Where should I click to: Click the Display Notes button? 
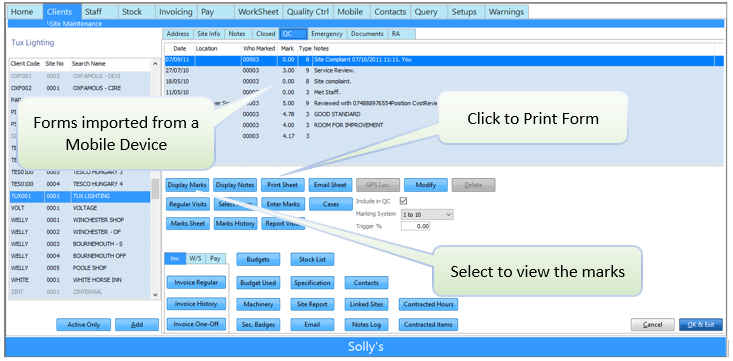[x=235, y=185]
